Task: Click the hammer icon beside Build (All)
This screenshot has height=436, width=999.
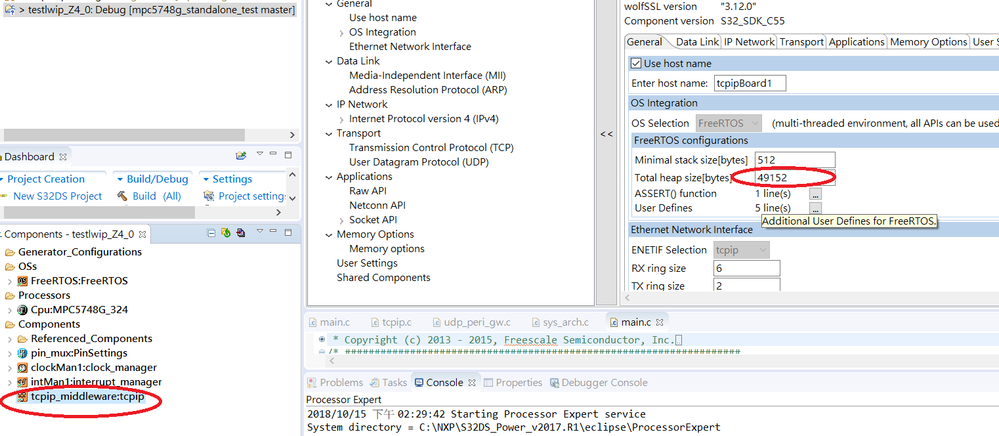Action: tap(122, 196)
